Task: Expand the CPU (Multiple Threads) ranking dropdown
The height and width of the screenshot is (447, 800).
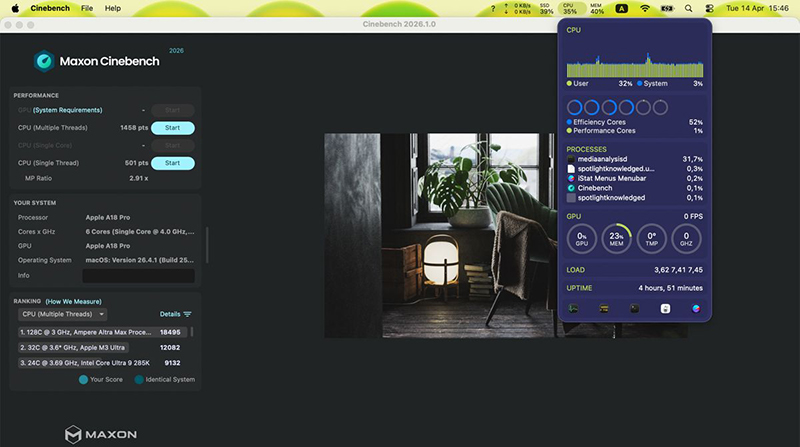Action: point(62,314)
